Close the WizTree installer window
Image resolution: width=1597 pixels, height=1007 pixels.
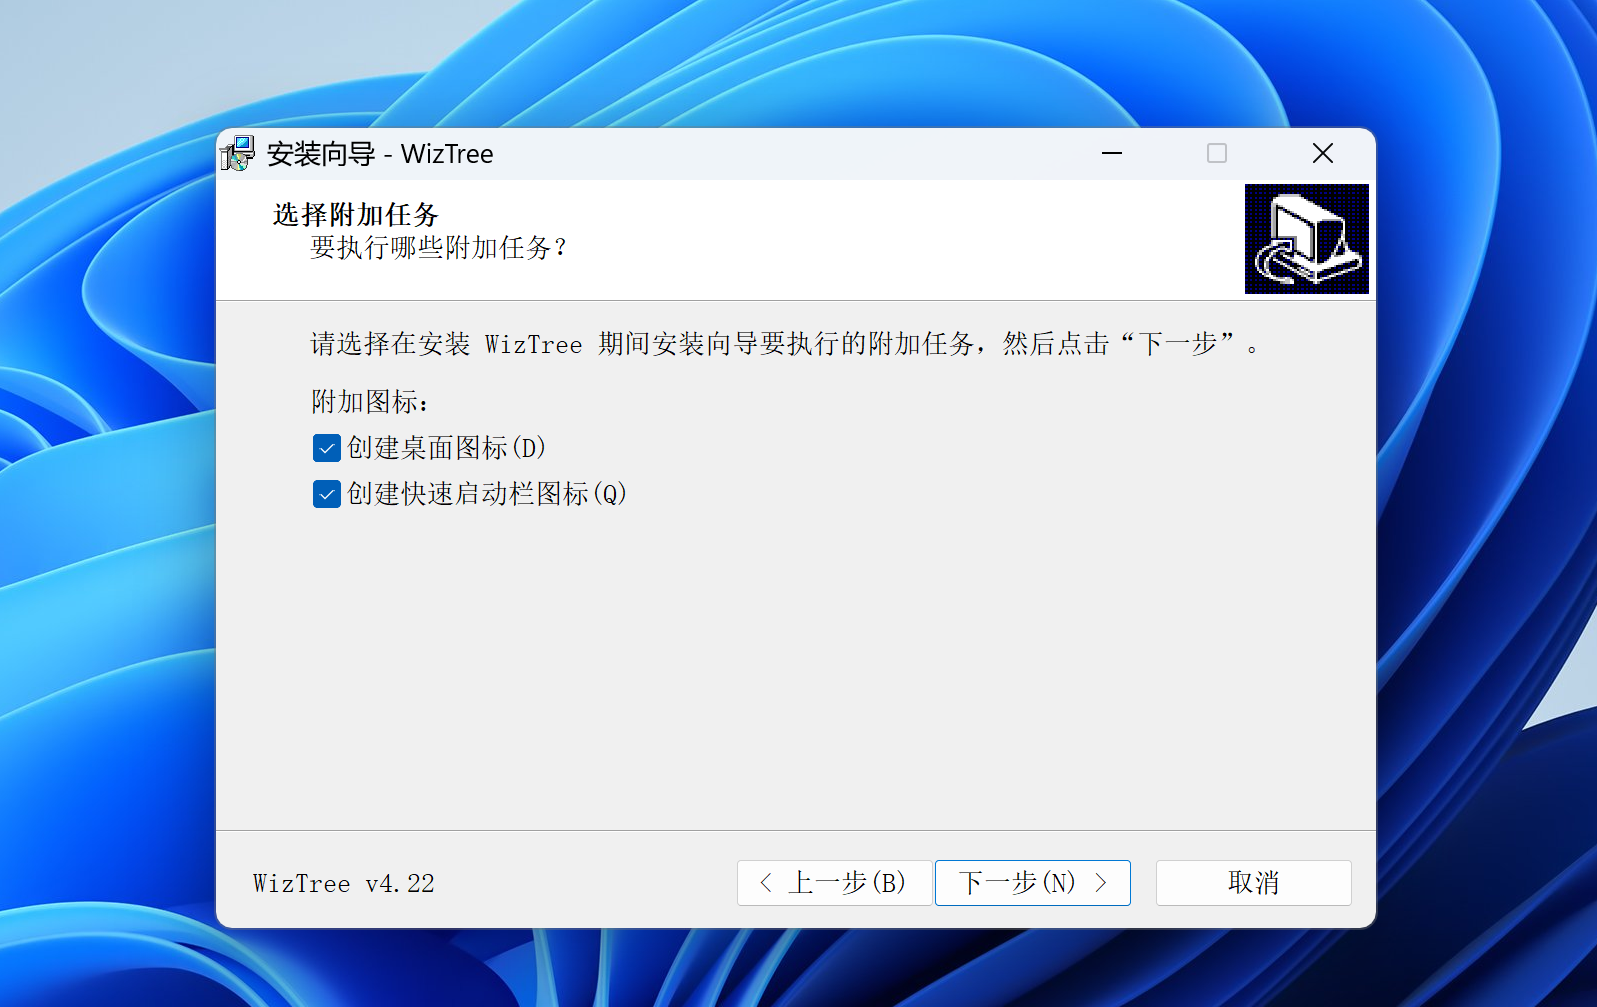click(1322, 154)
